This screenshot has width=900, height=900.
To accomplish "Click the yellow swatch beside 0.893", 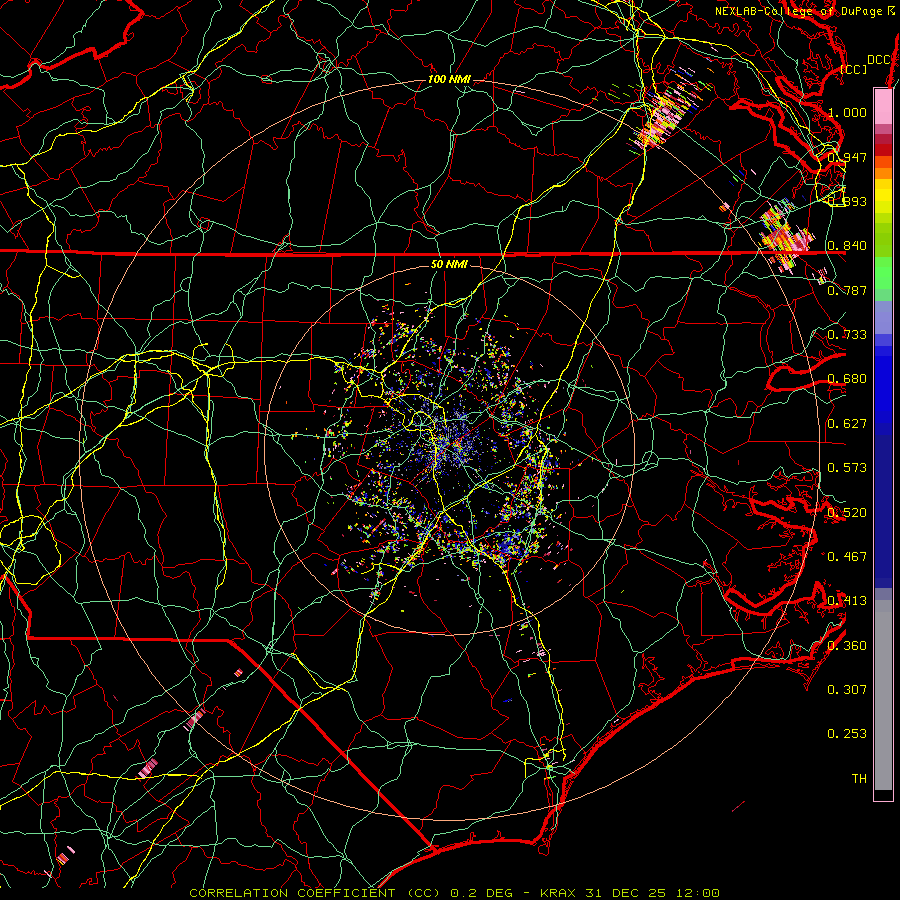I will point(883,197).
